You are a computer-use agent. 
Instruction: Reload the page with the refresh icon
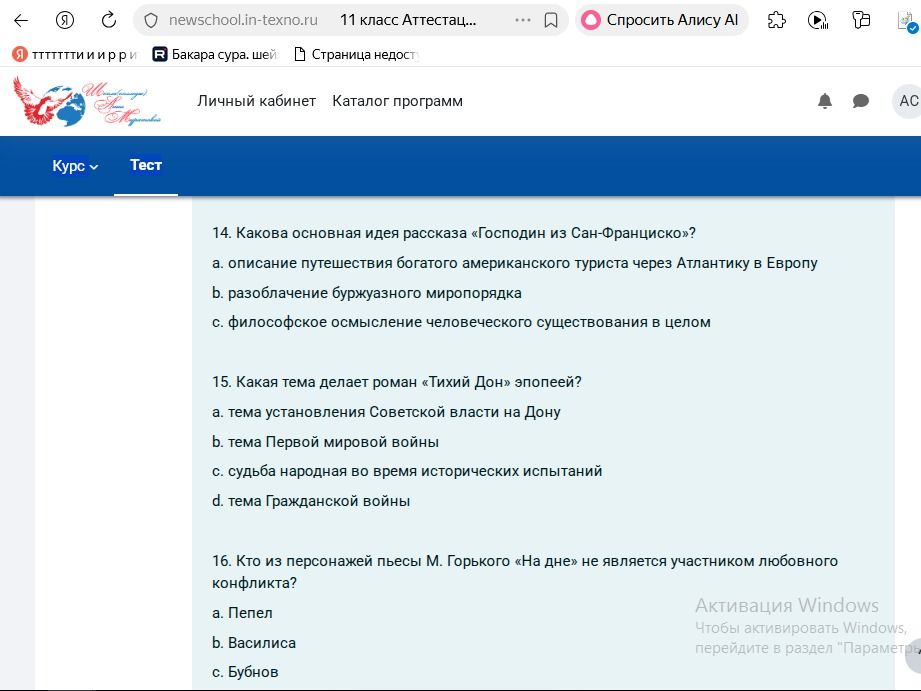[109, 21]
